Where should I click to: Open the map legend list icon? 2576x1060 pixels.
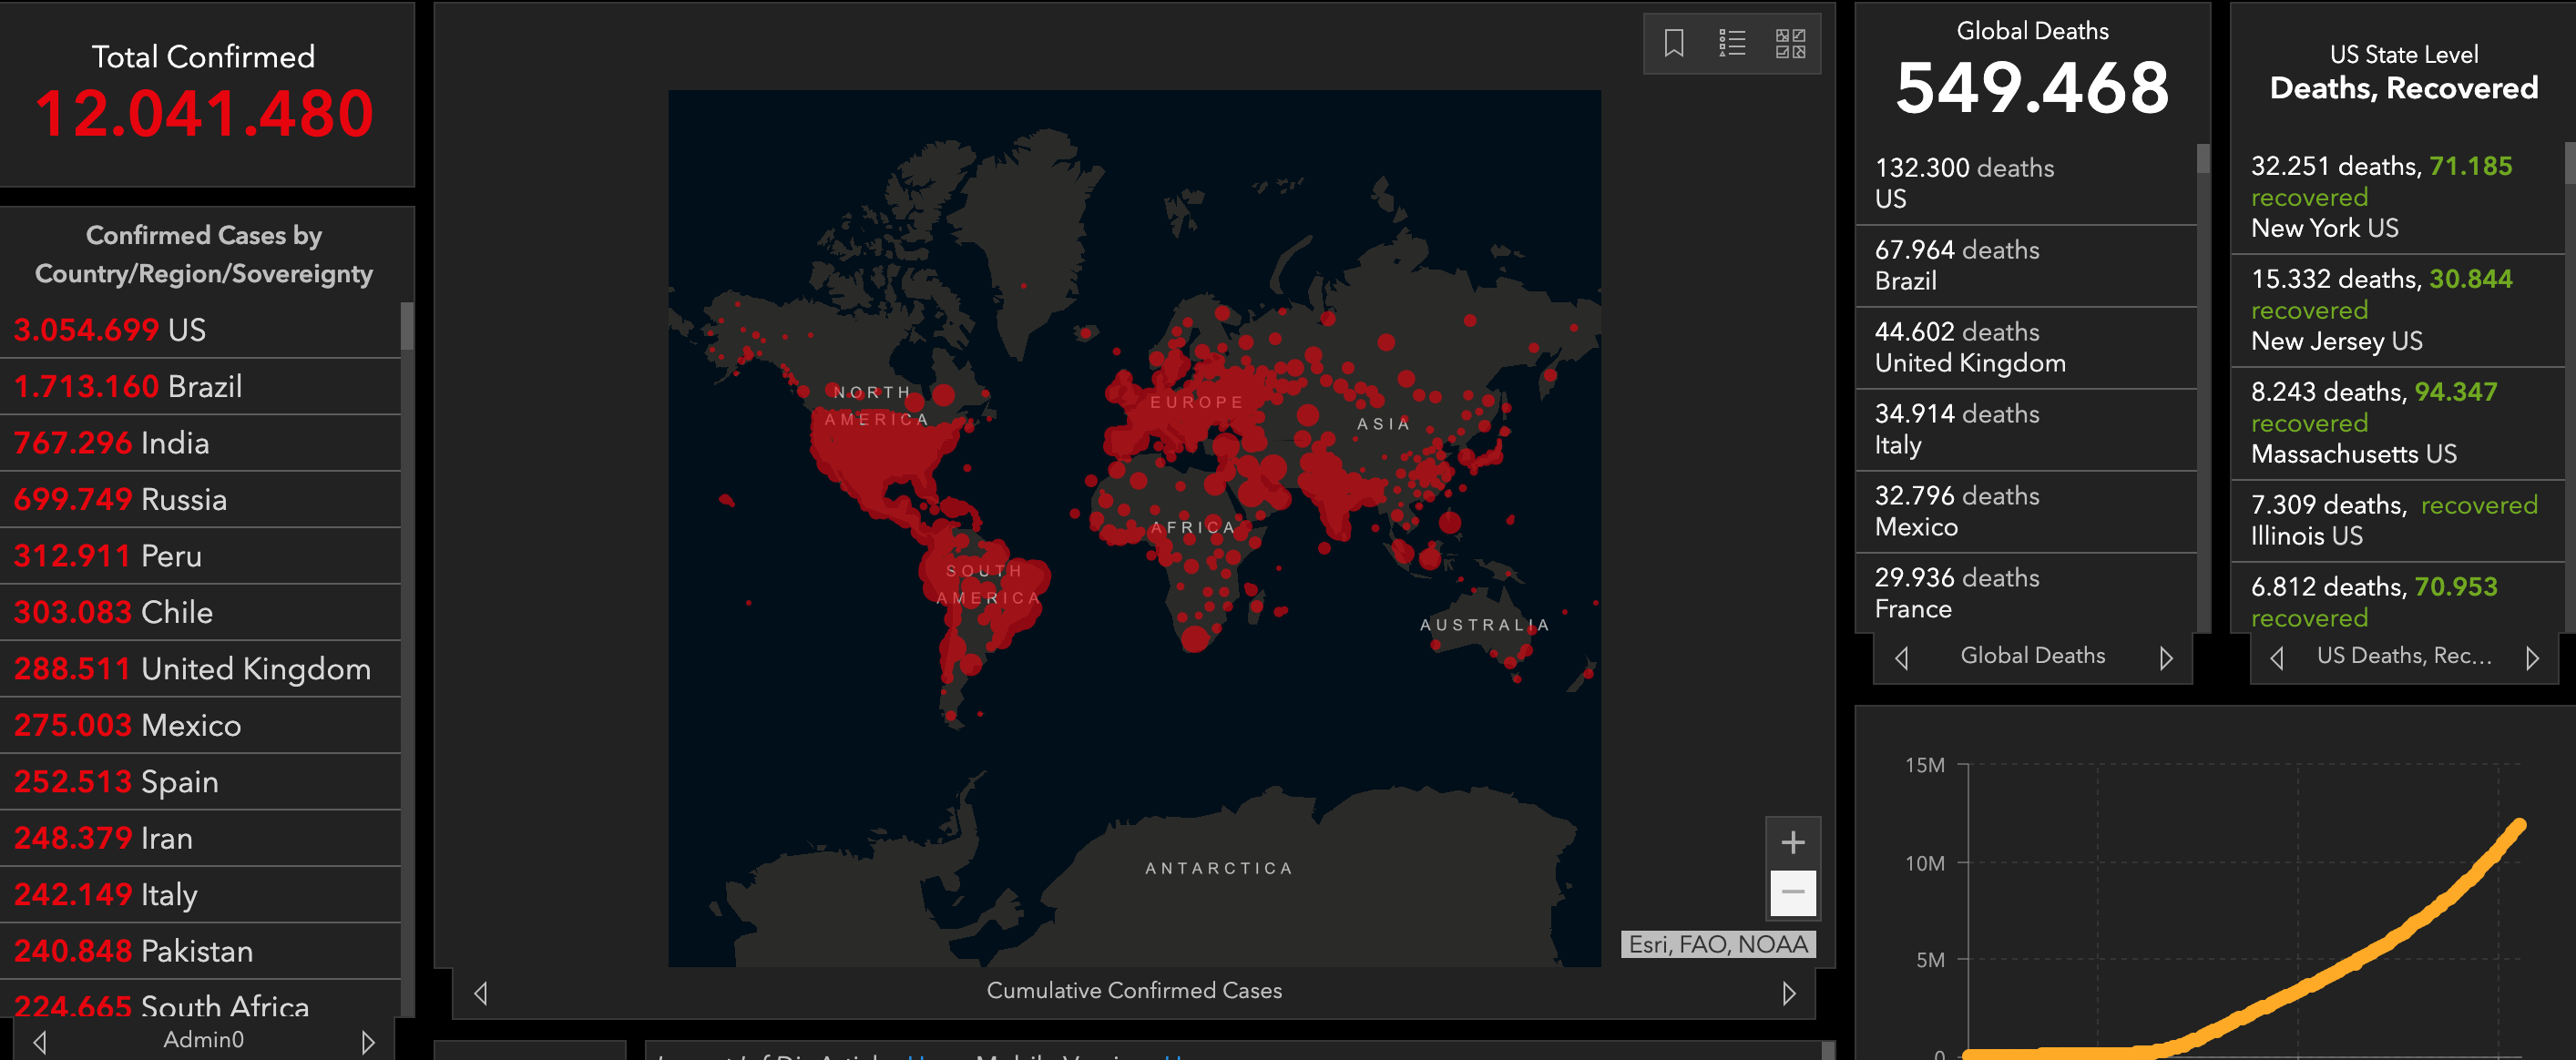tap(1732, 43)
